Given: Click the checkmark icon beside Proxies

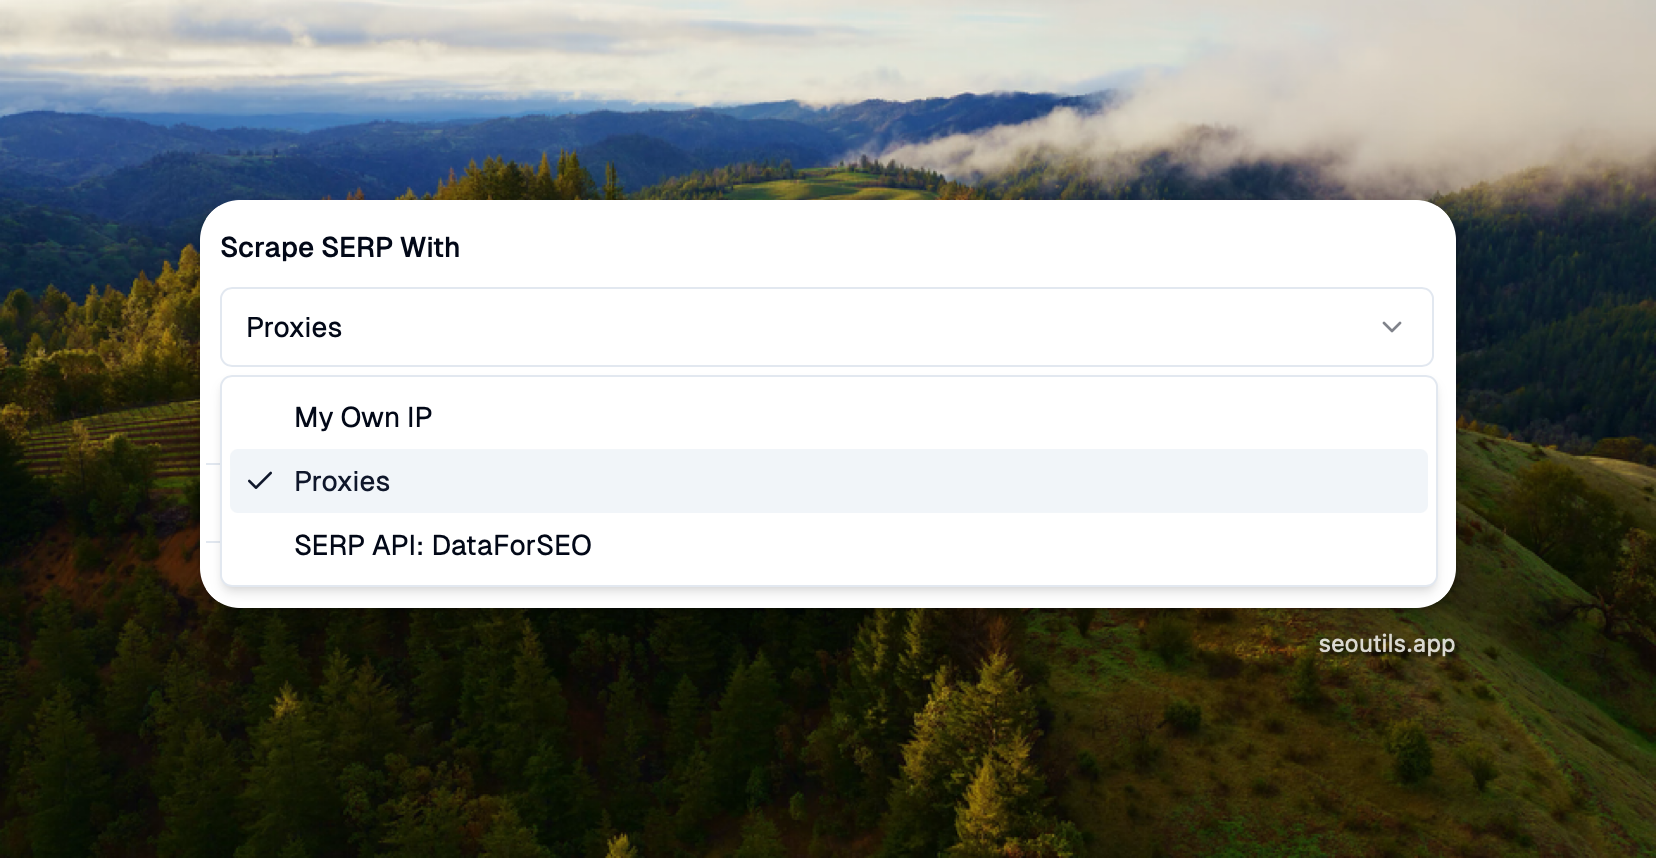Looking at the screenshot, I should [260, 481].
